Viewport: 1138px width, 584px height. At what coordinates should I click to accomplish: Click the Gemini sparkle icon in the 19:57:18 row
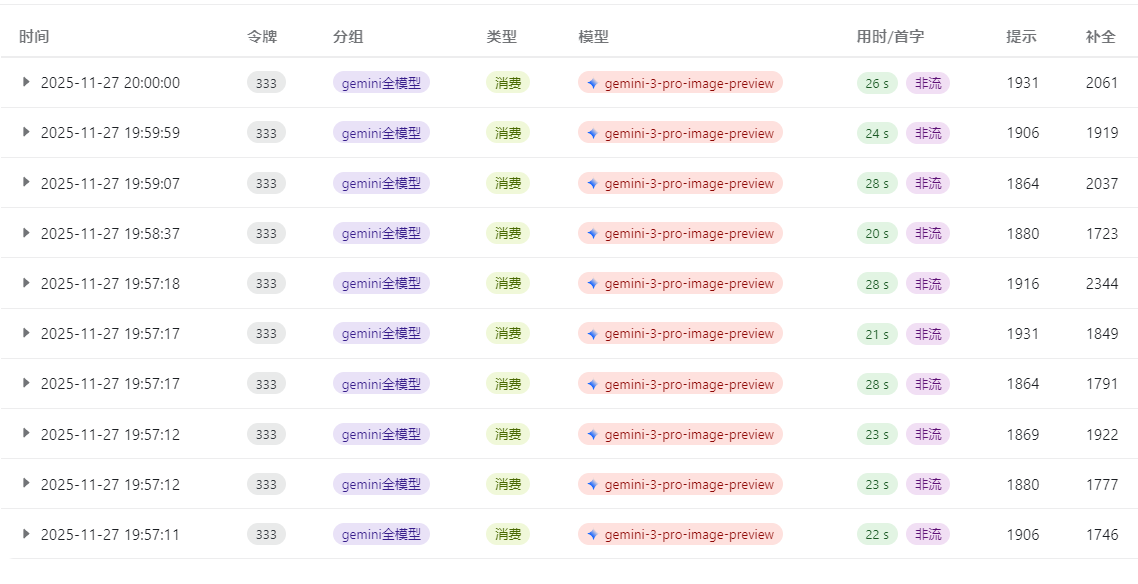[592, 284]
